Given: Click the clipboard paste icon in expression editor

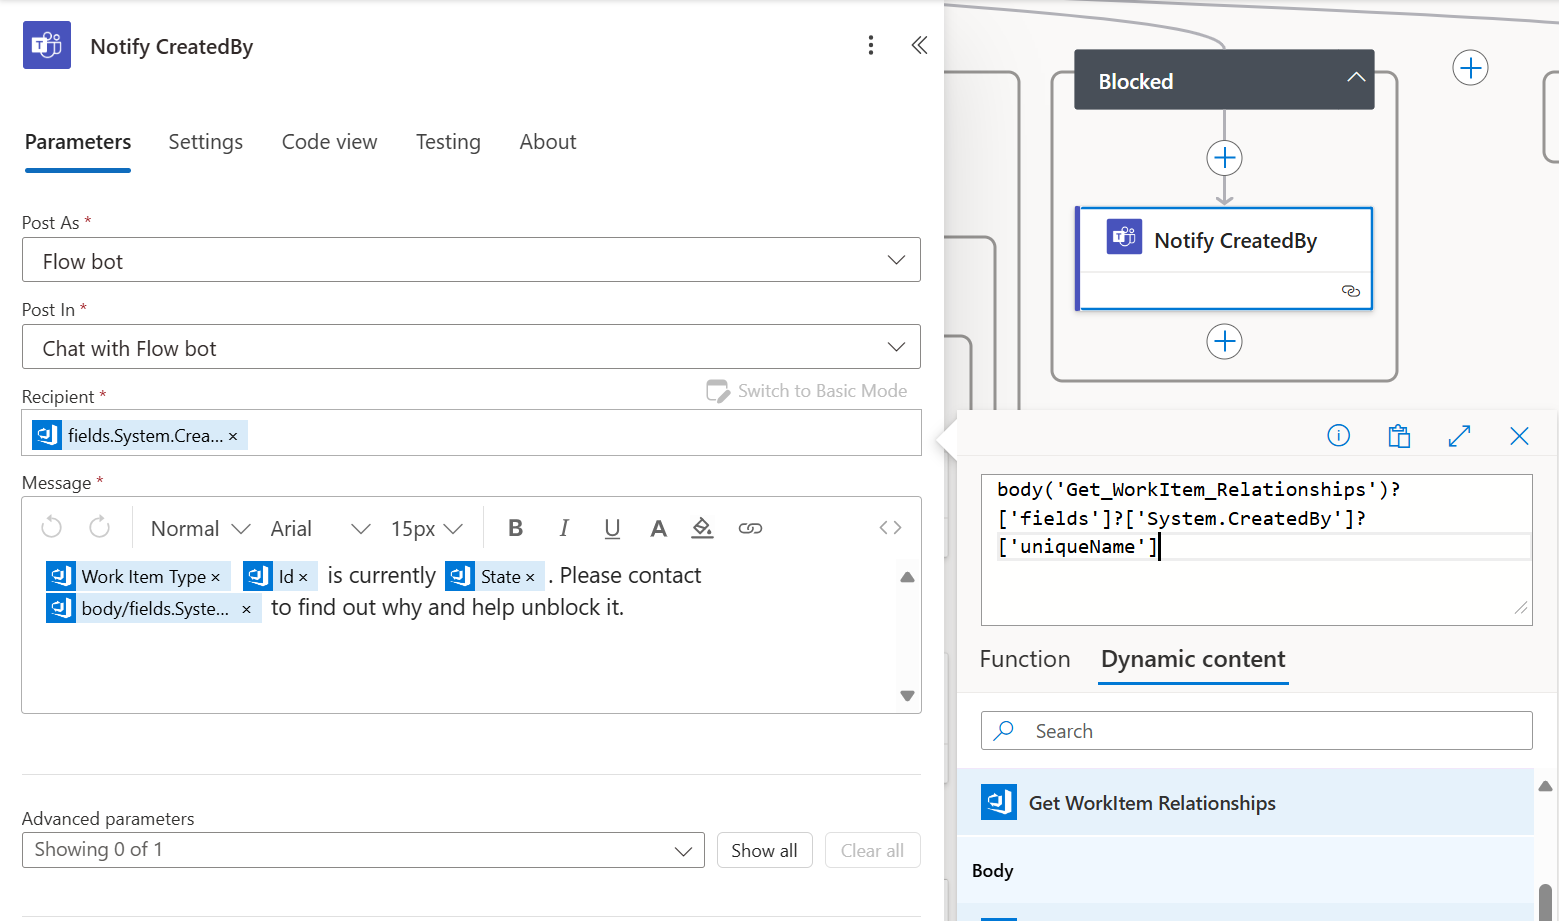Looking at the screenshot, I should pos(1399,435).
